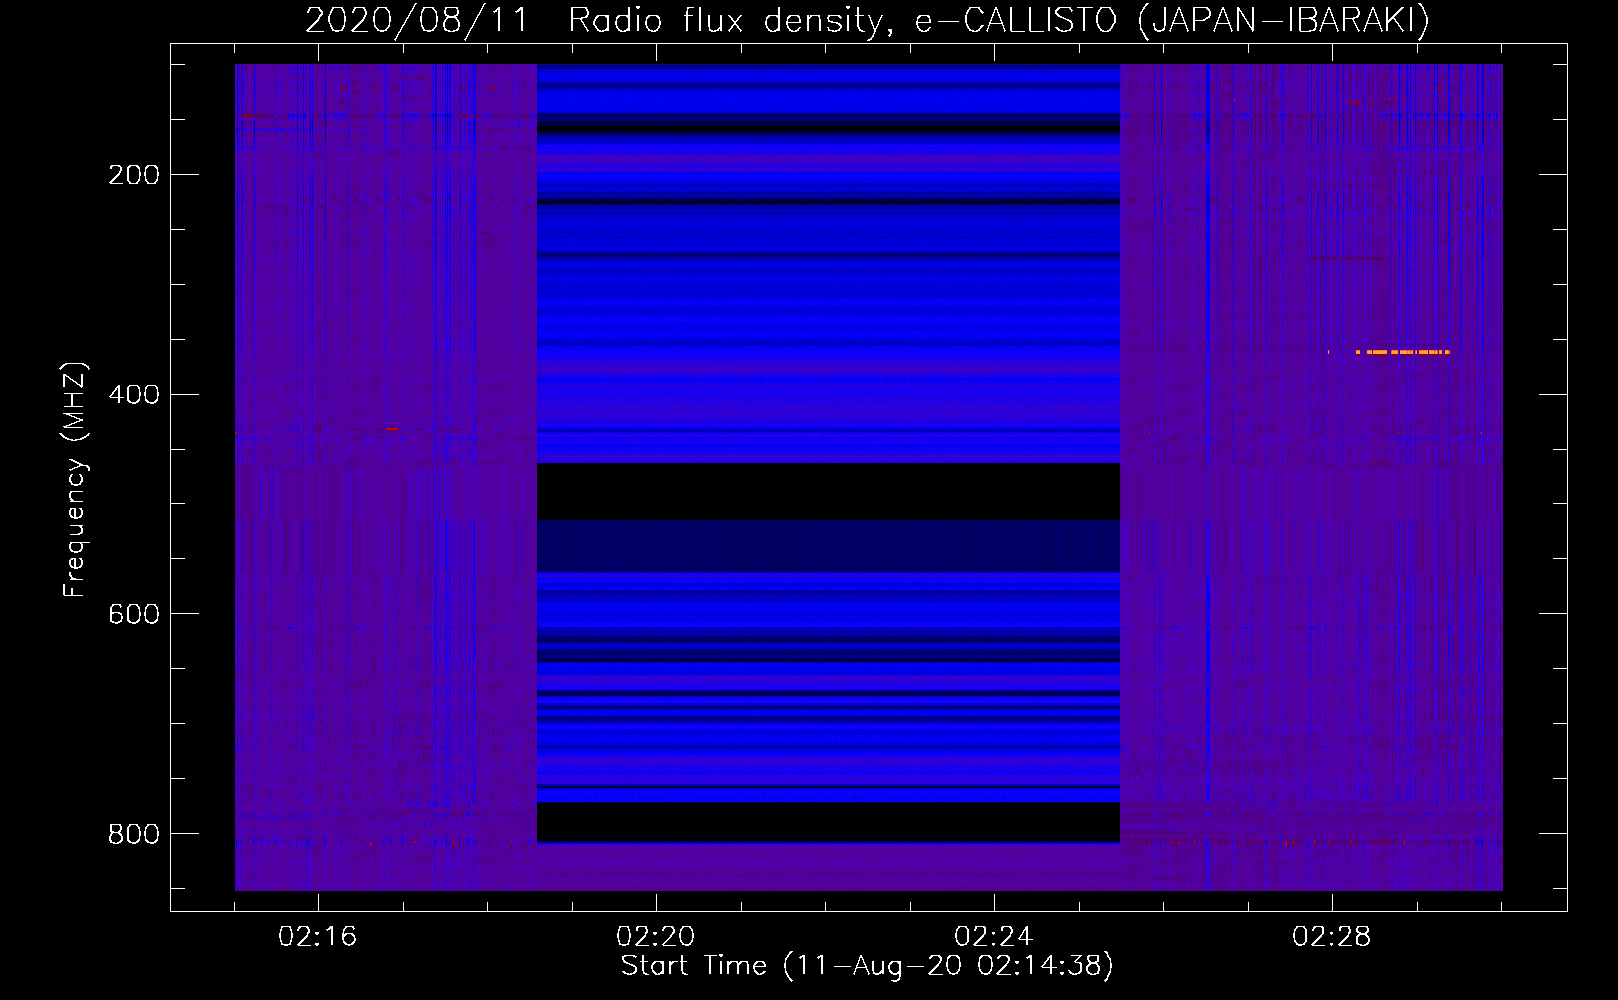Click the 02:20 time tick label

pyautogui.click(x=656, y=937)
